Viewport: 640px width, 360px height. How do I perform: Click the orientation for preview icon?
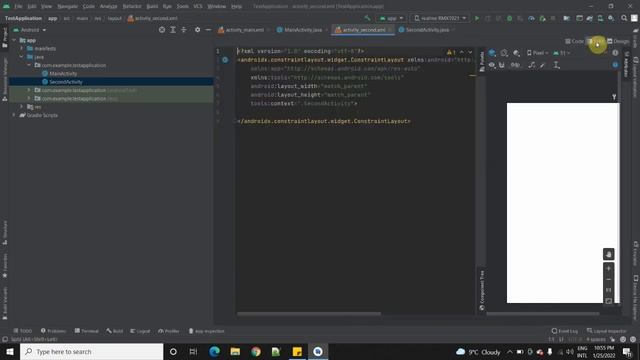click(x=504, y=53)
